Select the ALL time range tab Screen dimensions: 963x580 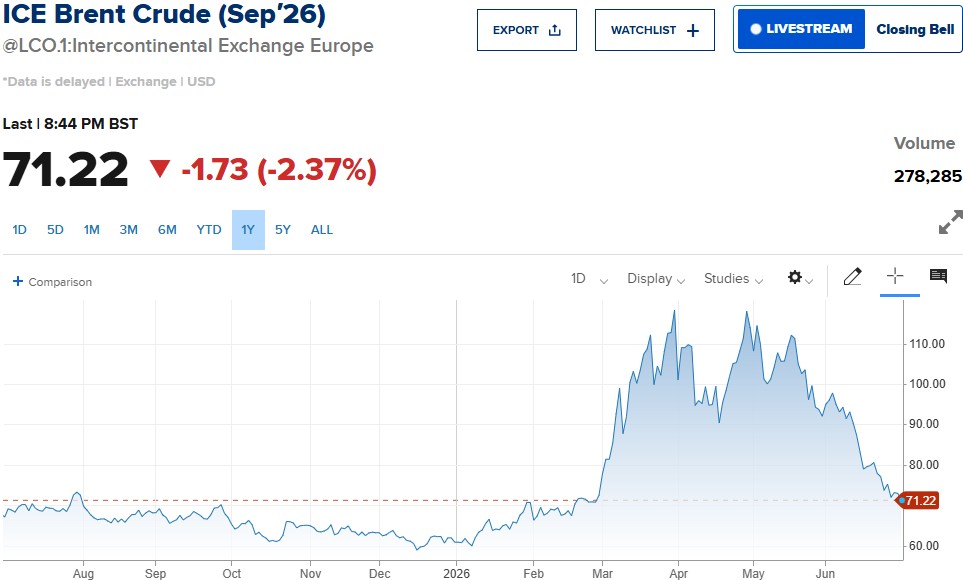(x=322, y=230)
